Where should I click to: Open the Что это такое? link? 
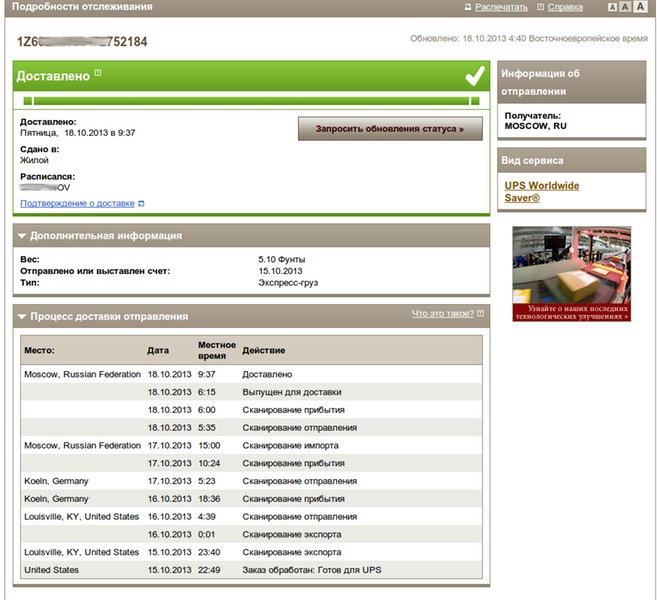pyautogui.click(x=443, y=313)
